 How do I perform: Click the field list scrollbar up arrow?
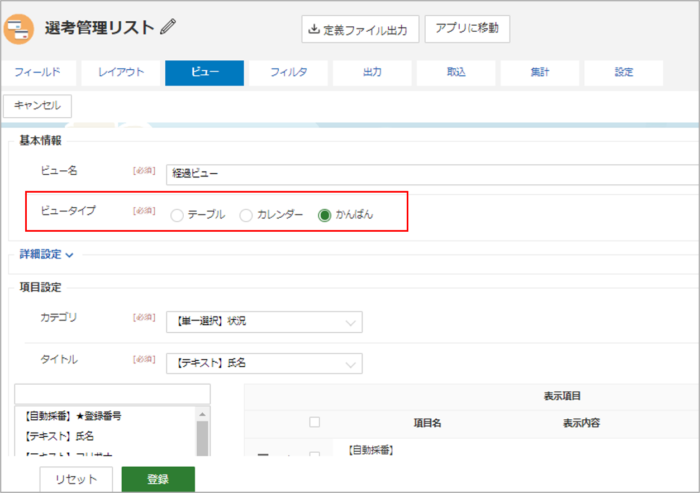(202, 414)
